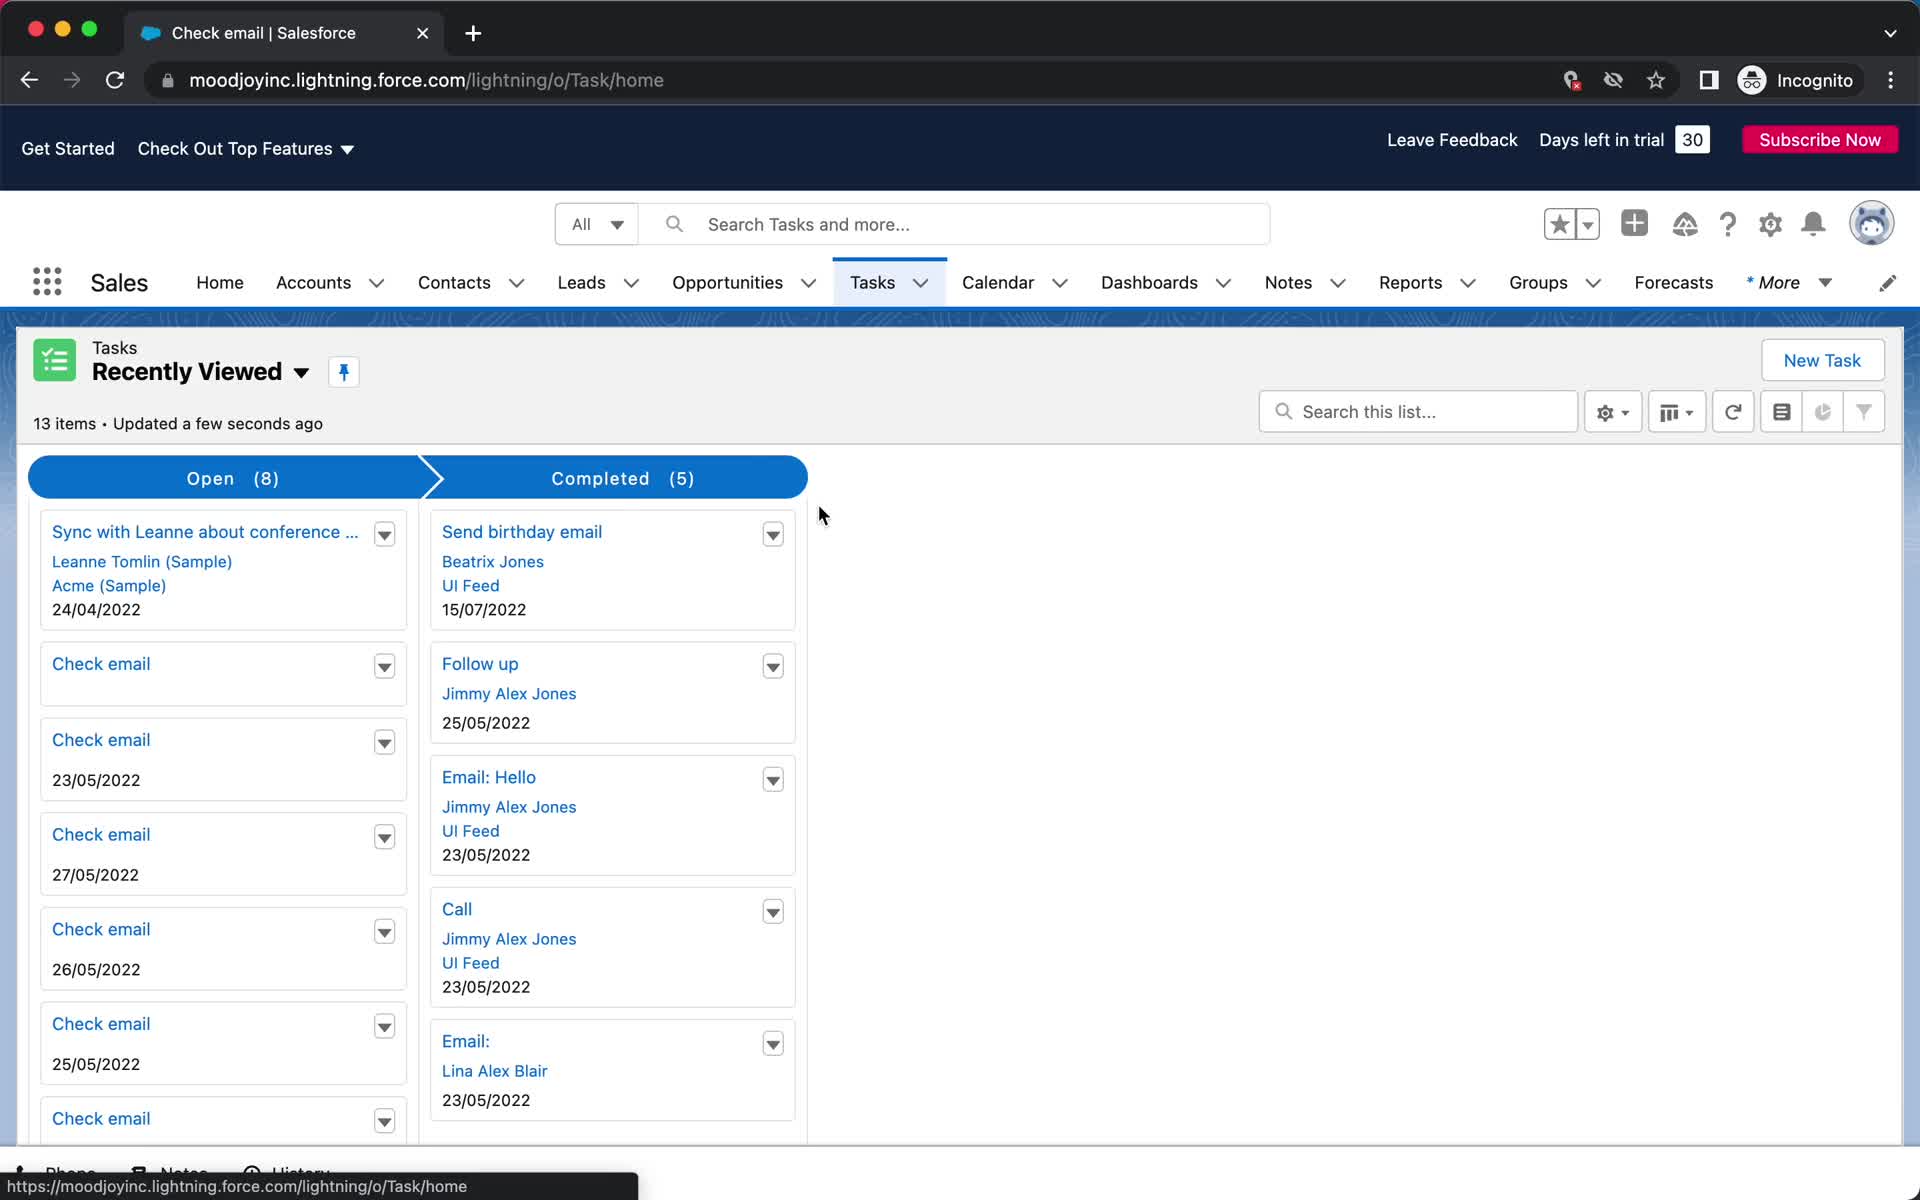The image size is (1920, 1200).
Task: Select the Completed (5) path stage
Action: pyautogui.click(x=622, y=478)
